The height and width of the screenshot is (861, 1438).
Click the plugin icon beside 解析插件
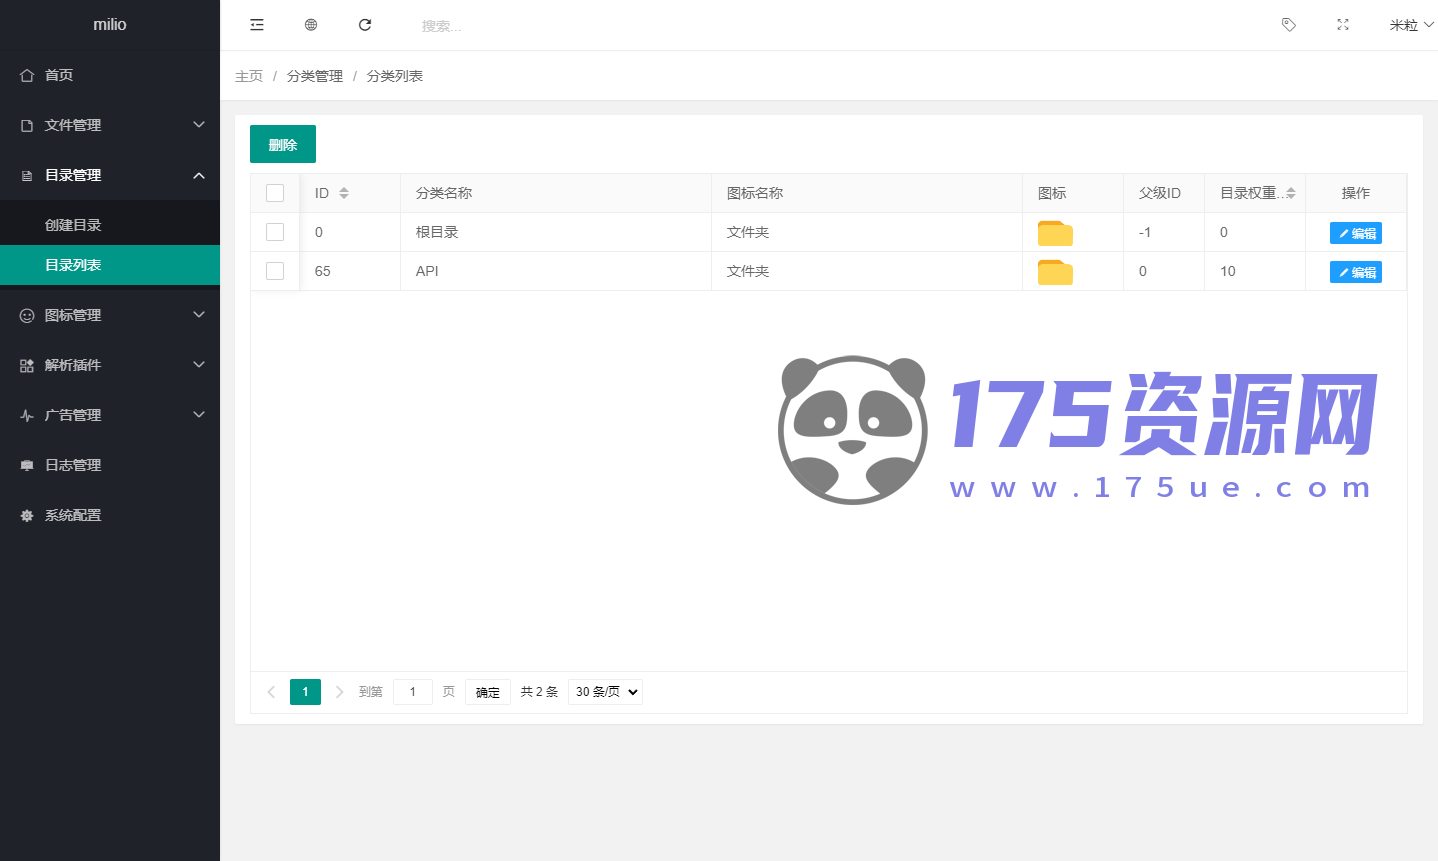[x=27, y=365]
